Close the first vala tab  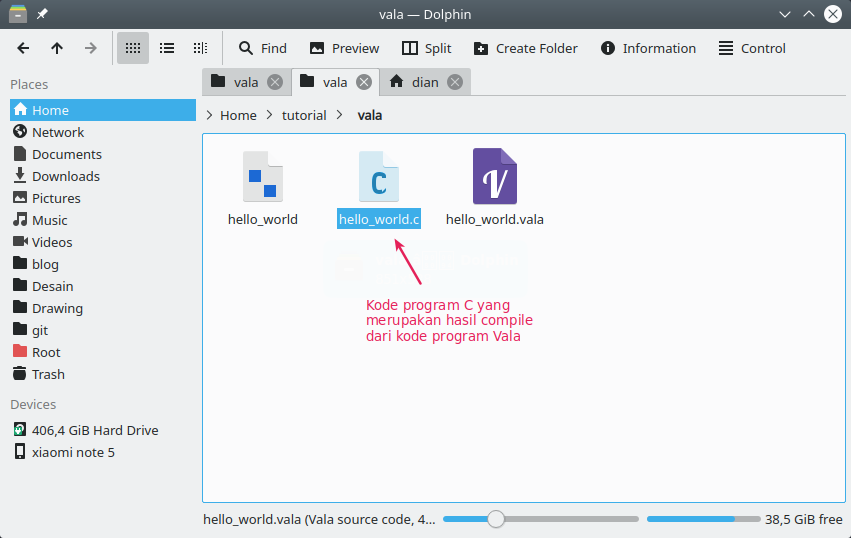(x=275, y=82)
